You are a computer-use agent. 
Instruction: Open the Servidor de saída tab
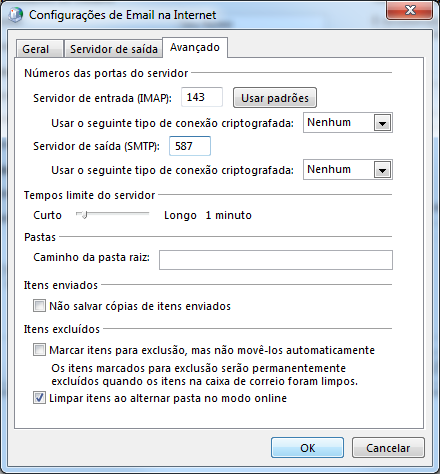tap(113, 49)
